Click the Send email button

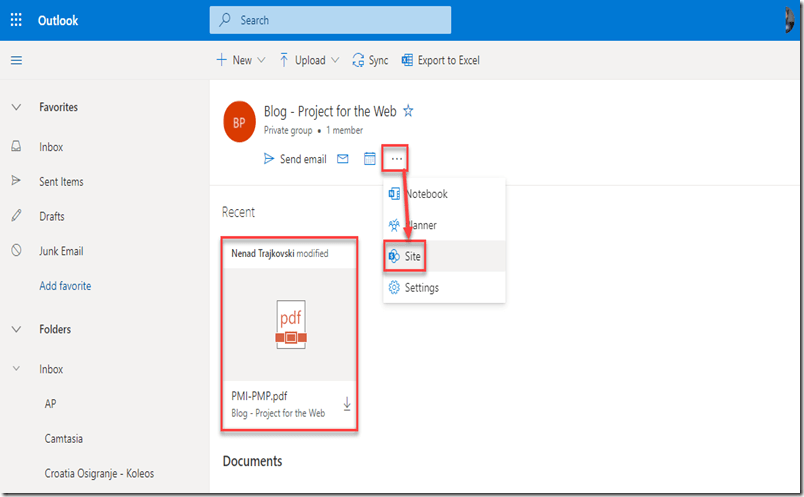click(x=295, y=159)
